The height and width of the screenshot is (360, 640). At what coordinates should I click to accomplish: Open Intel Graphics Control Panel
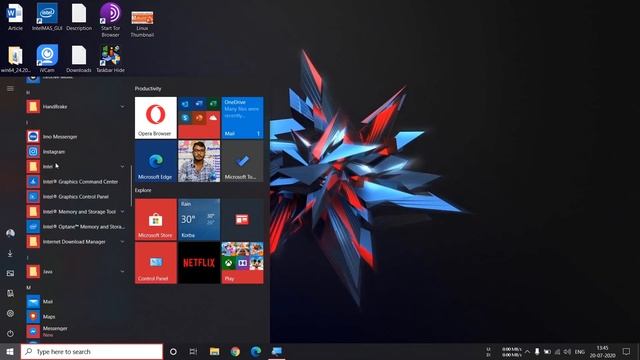pyautogui.click(x=76, y=197)
